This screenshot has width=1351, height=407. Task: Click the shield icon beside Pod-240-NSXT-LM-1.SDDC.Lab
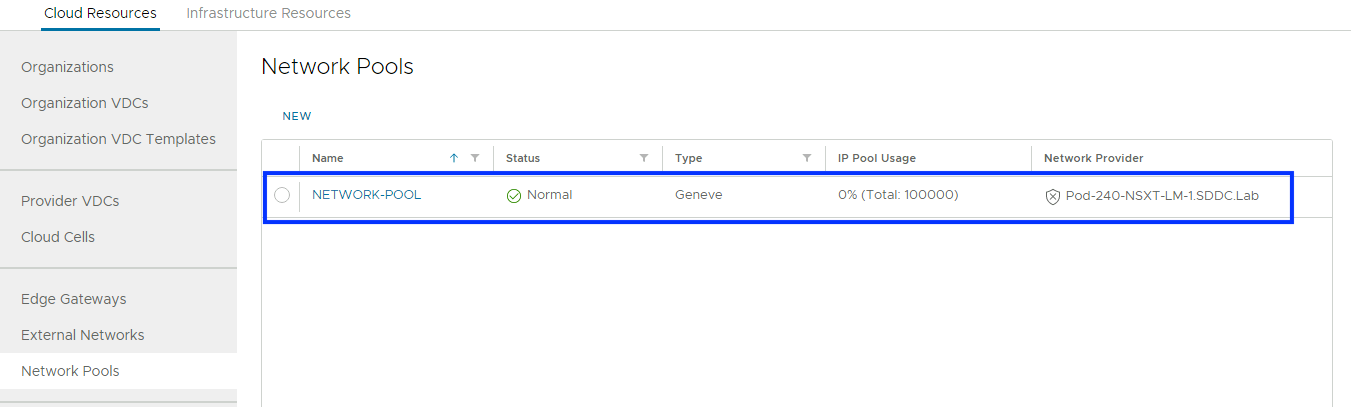point(1052,196)
